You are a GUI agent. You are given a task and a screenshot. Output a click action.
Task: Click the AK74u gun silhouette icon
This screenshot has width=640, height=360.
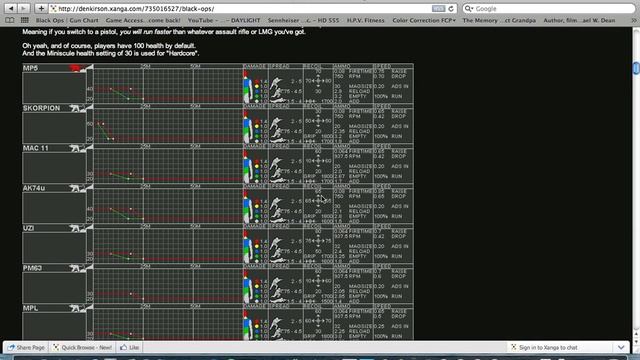click(75, 188)
